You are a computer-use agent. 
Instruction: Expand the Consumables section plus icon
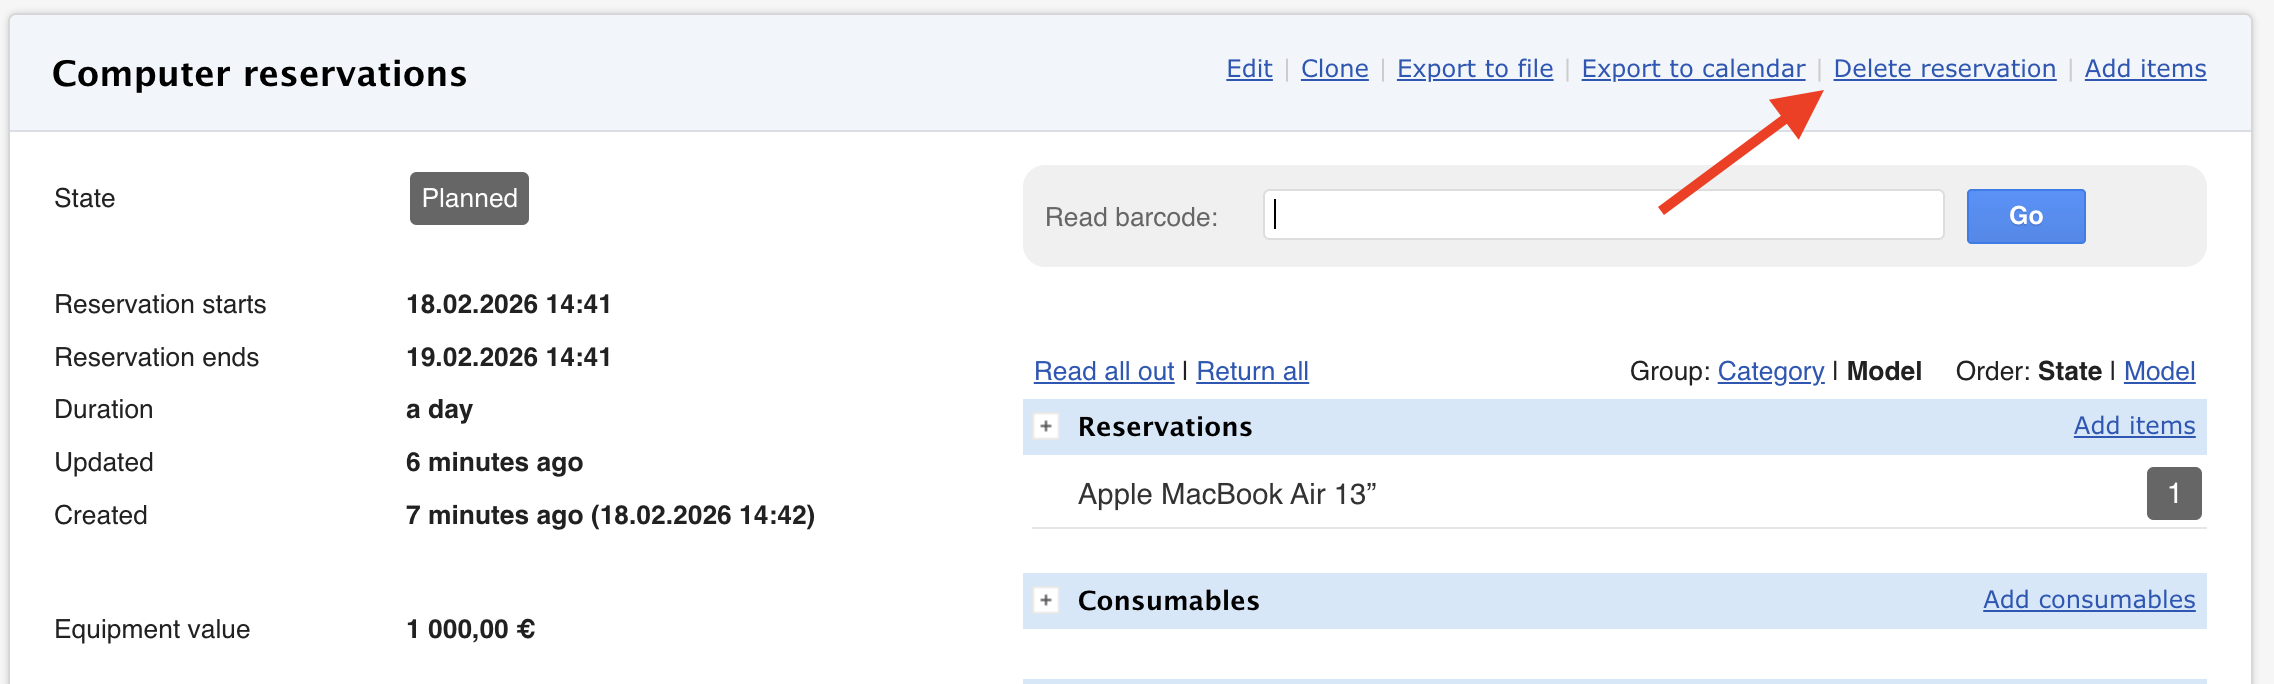coord(1046,600)
